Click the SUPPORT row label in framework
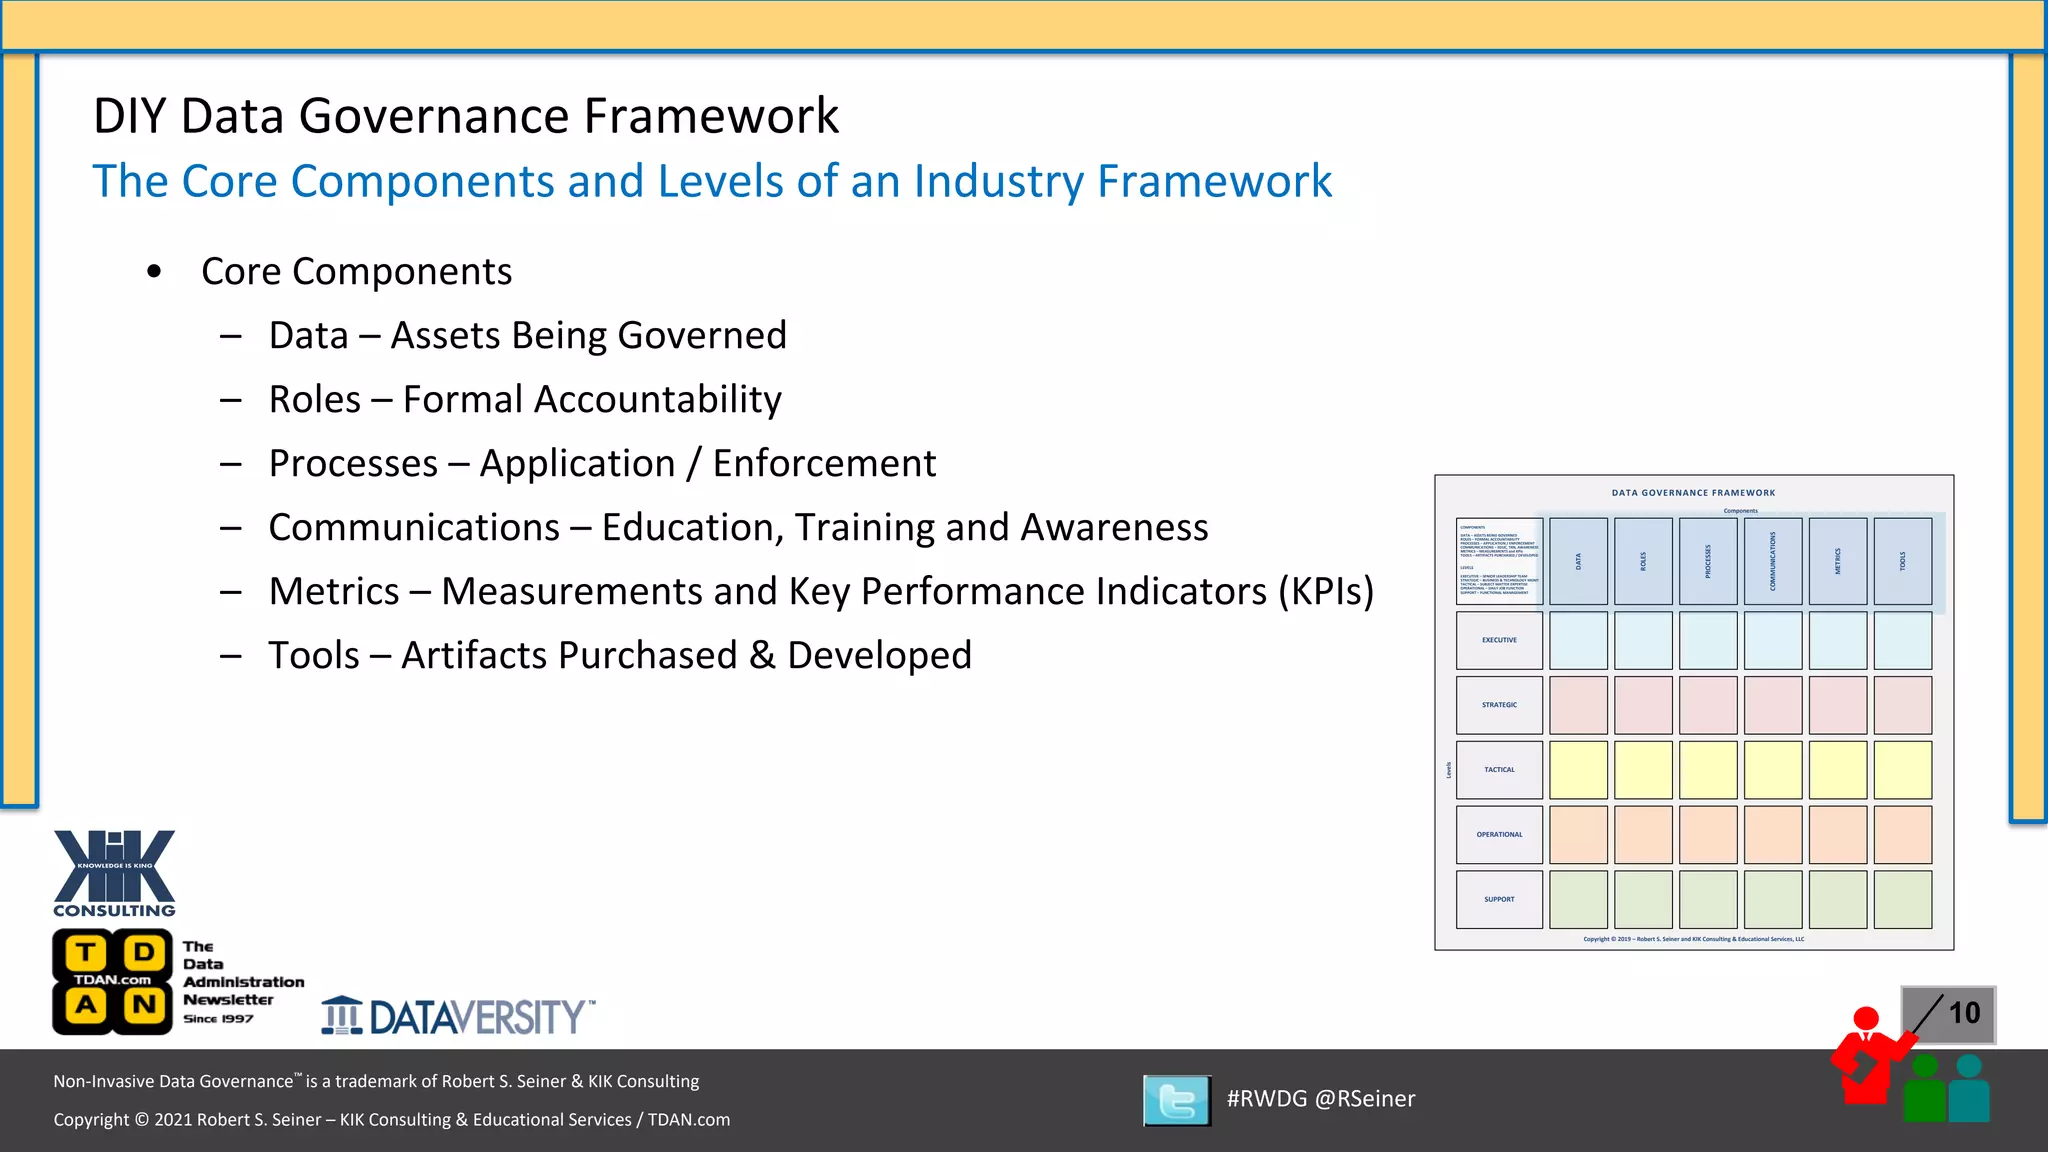Screen dimensions: 2048x1152 pos(1499,899)
